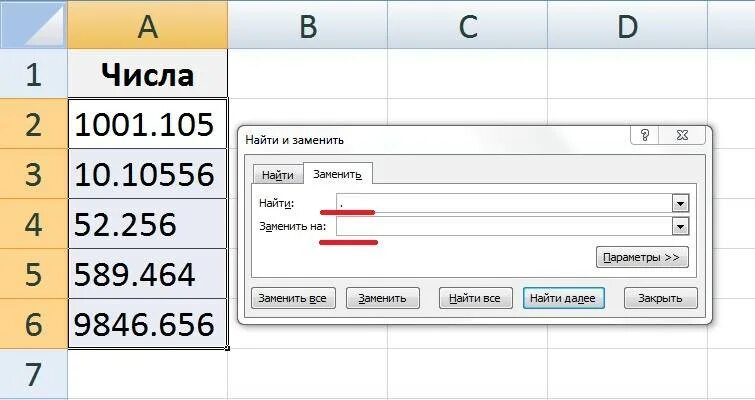Viewport: 755px width, 400px height.
Task: Click the Найти все button
Action: (x=475, y=298)
